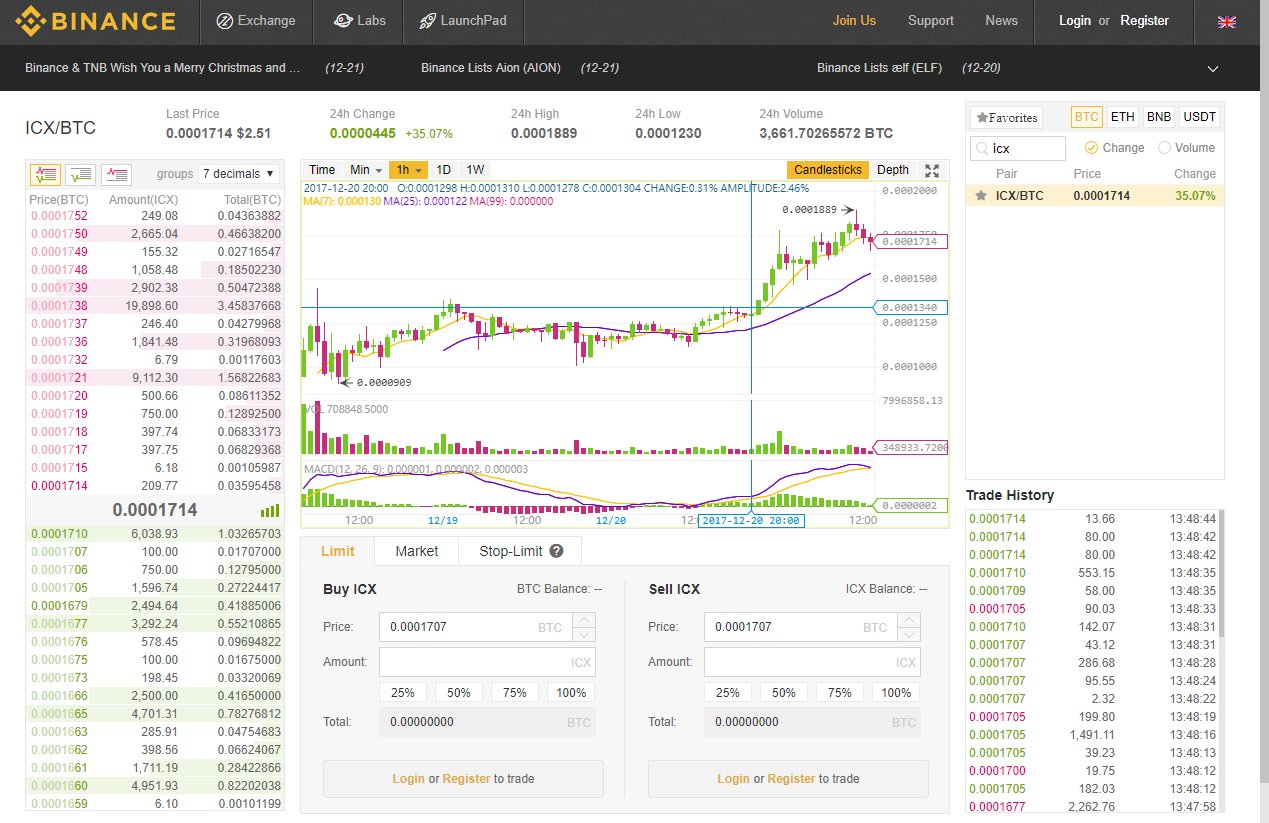Set Buy ICX amount to 75%

click(515, 693)
